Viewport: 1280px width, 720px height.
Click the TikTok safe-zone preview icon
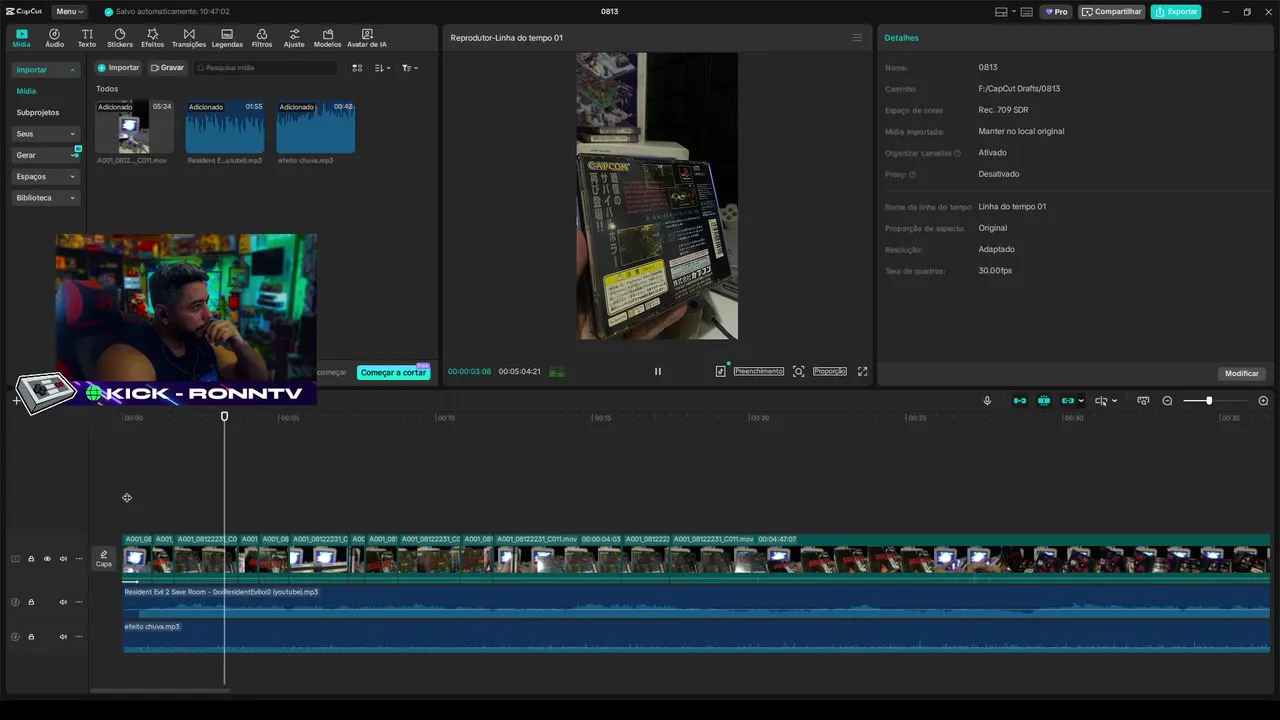click(720, 371)
